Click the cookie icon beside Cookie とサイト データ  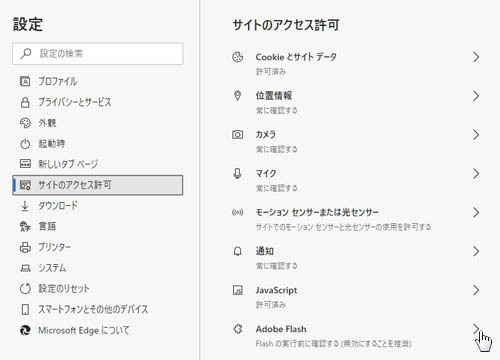(238, 57)
